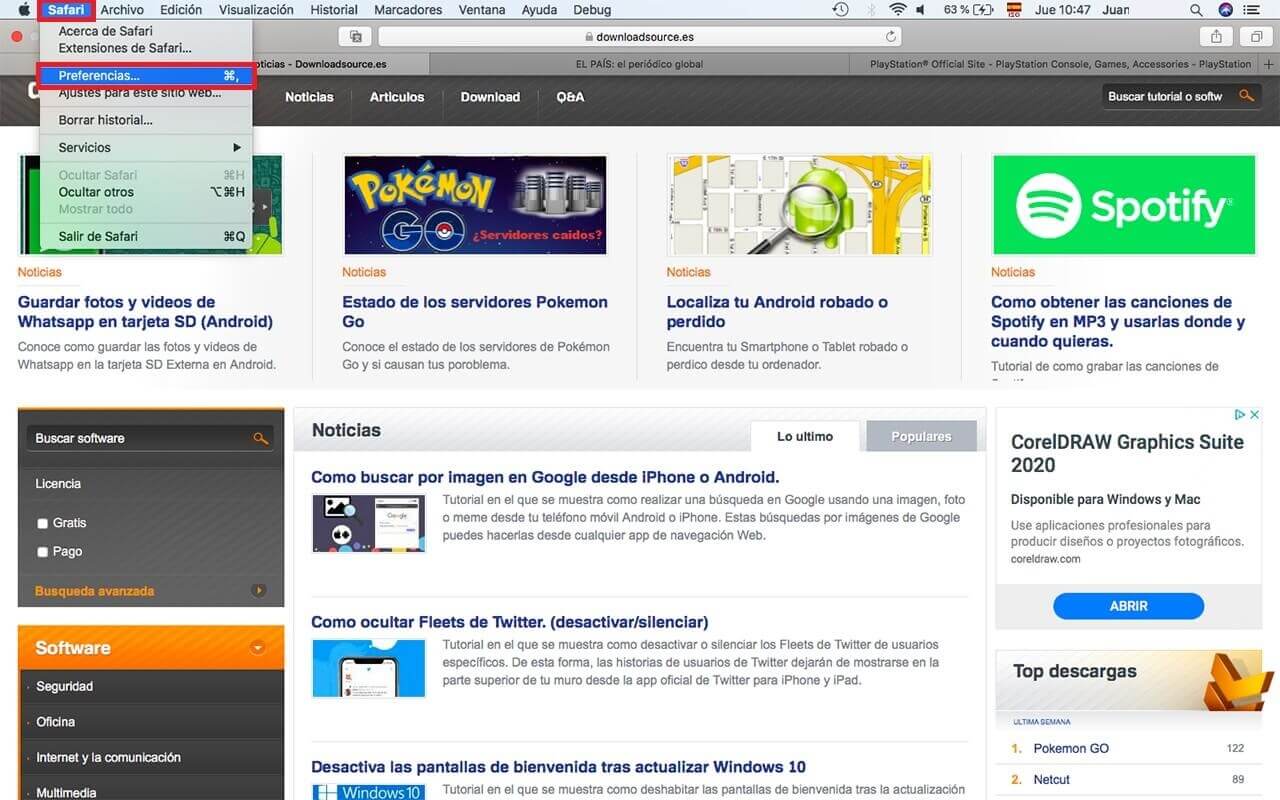Open the Visualización menu

[256, 10]
